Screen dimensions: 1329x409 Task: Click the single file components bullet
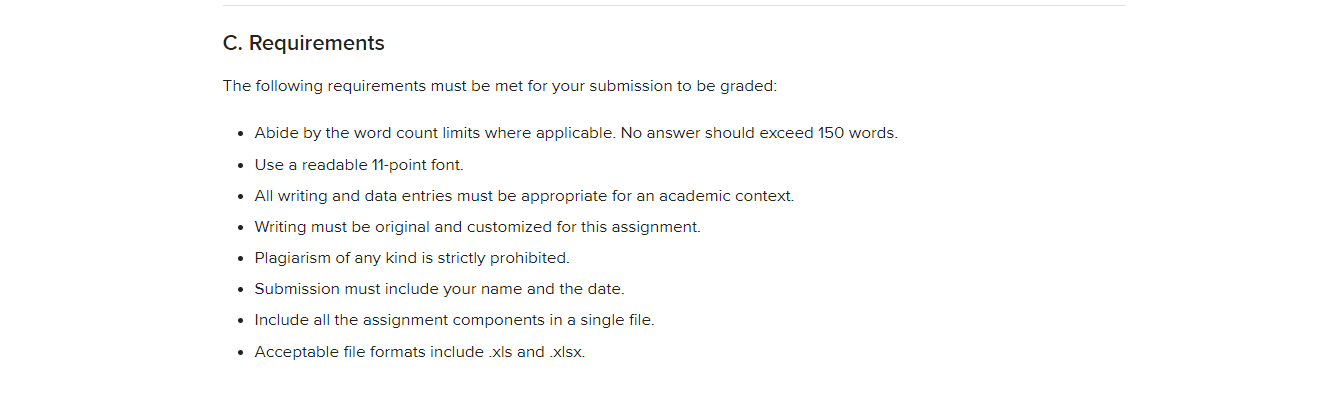tap(454, 320)
